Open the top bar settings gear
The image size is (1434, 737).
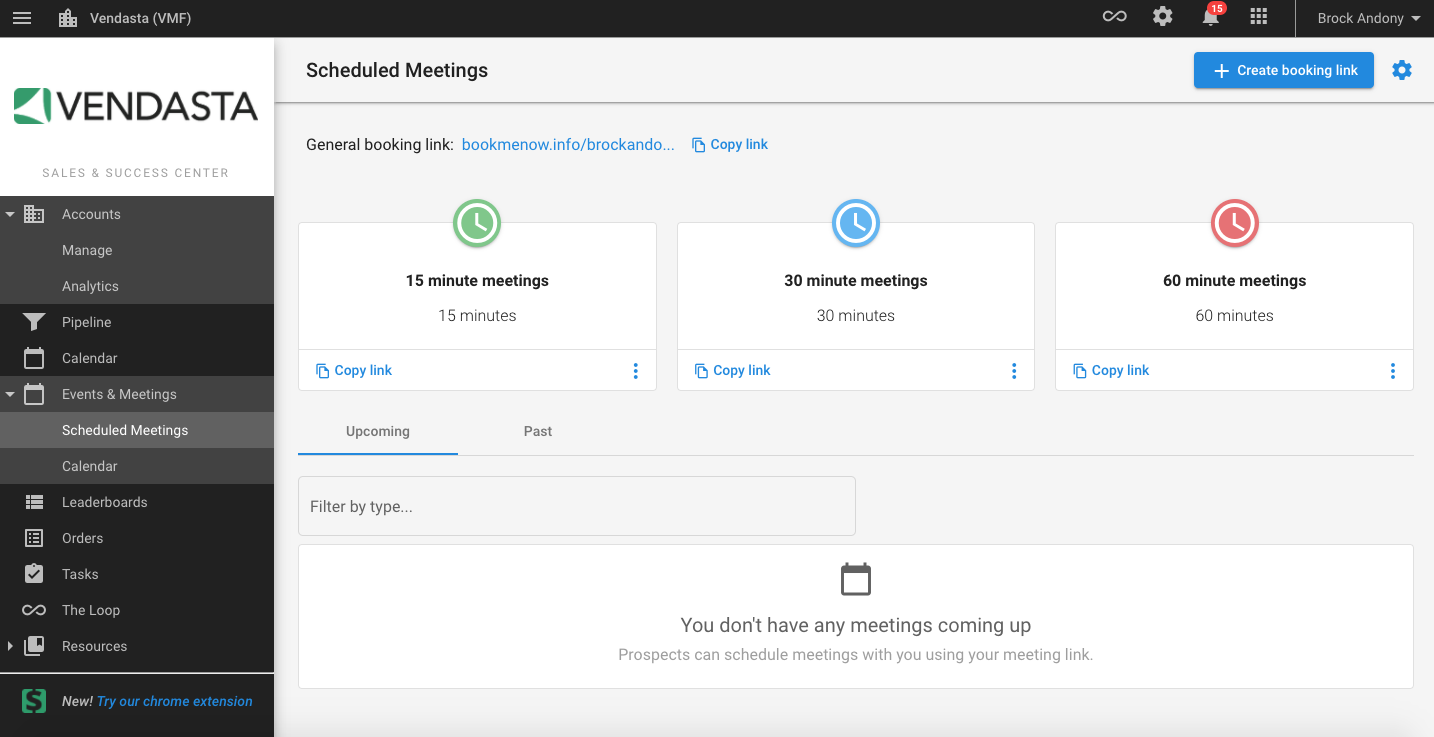(x=1162, y=17)
